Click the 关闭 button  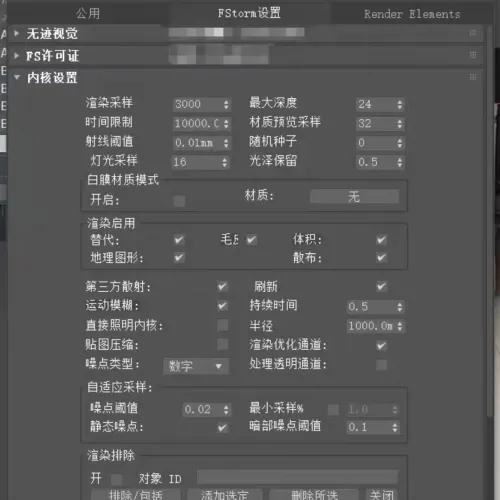click(x=382, y=495)
